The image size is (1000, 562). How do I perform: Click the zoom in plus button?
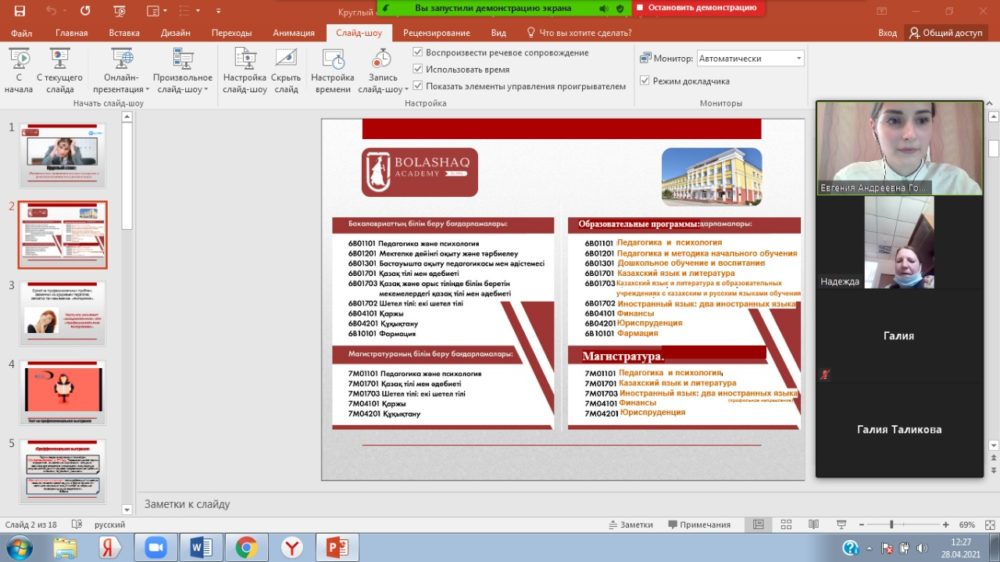pyautogui.click(x=945, y=524)
